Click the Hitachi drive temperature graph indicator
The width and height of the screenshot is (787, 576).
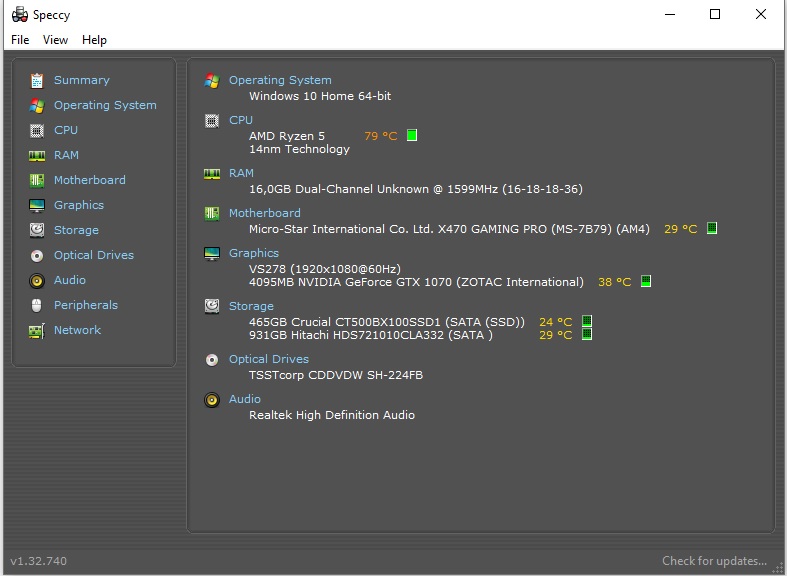coord(587,334)
